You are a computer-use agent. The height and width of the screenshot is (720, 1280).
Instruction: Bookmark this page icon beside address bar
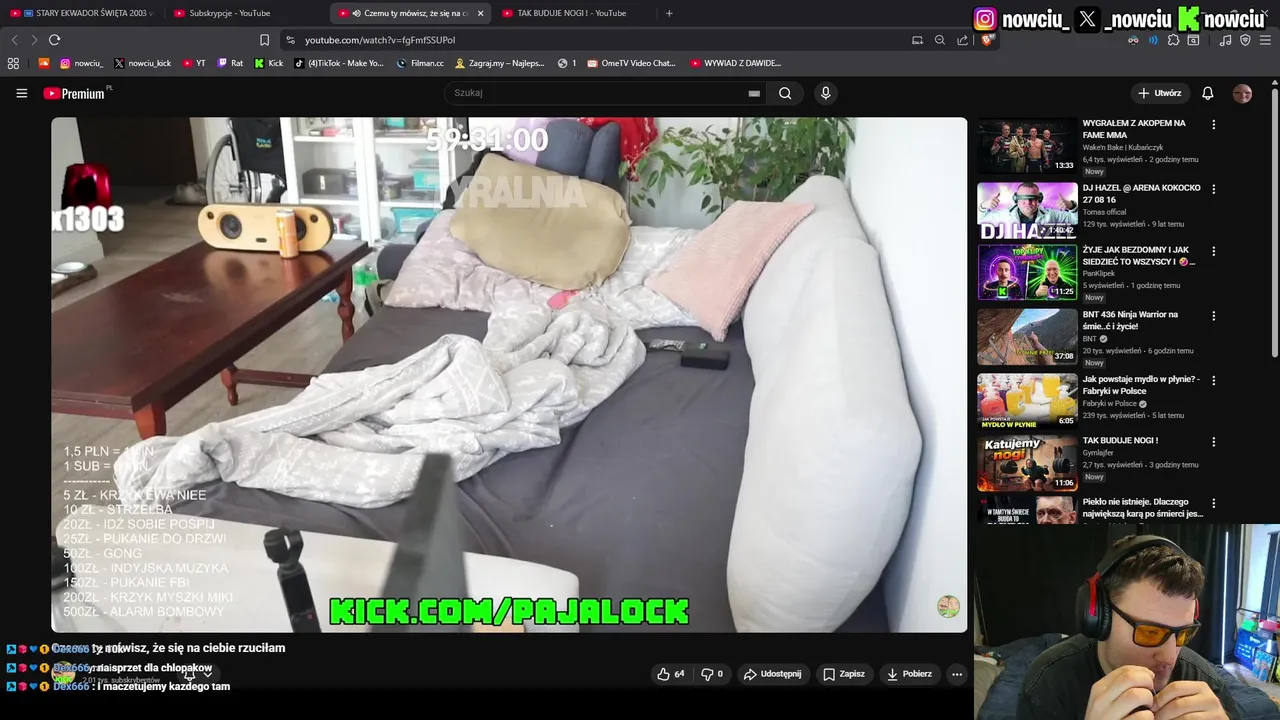pos(264,40)
